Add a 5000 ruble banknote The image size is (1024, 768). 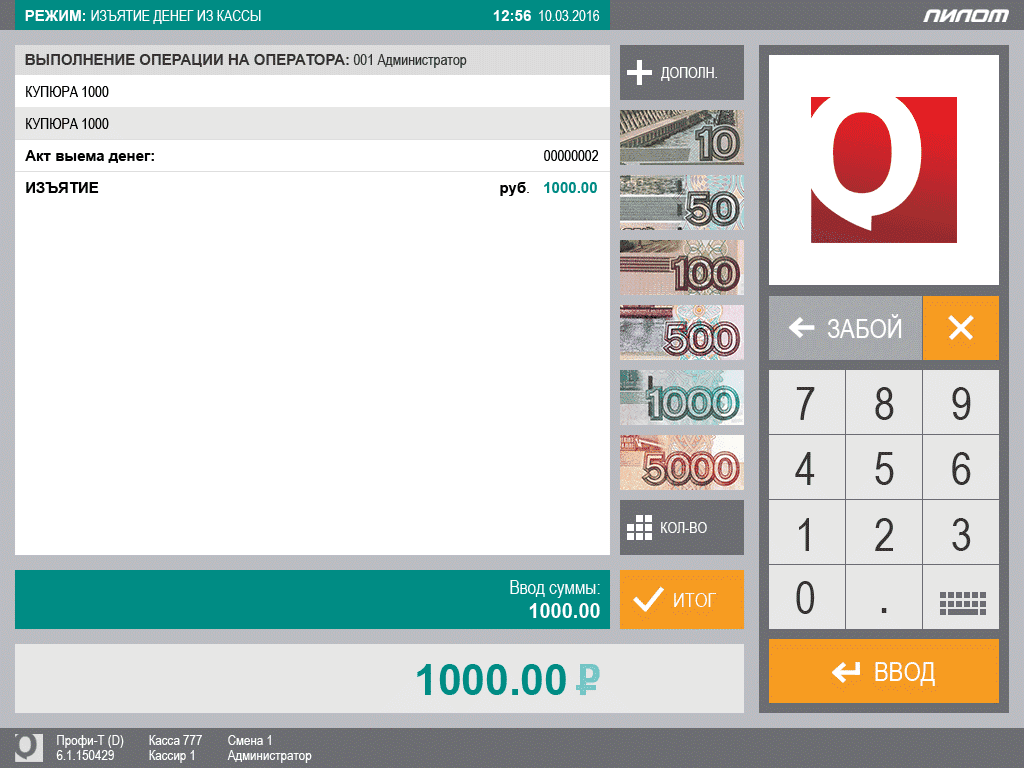tap(681, 462)
